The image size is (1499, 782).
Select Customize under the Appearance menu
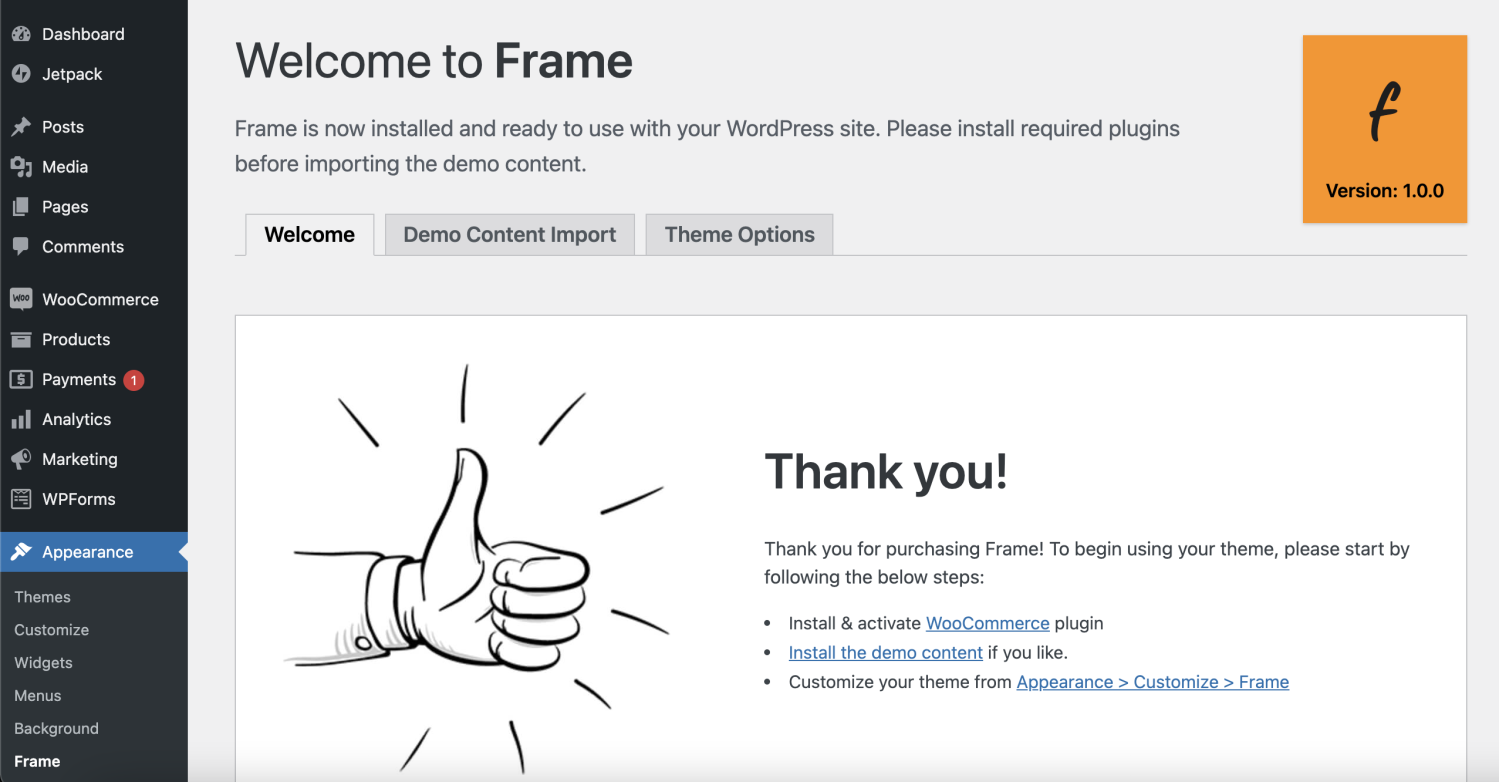(51, 629)
